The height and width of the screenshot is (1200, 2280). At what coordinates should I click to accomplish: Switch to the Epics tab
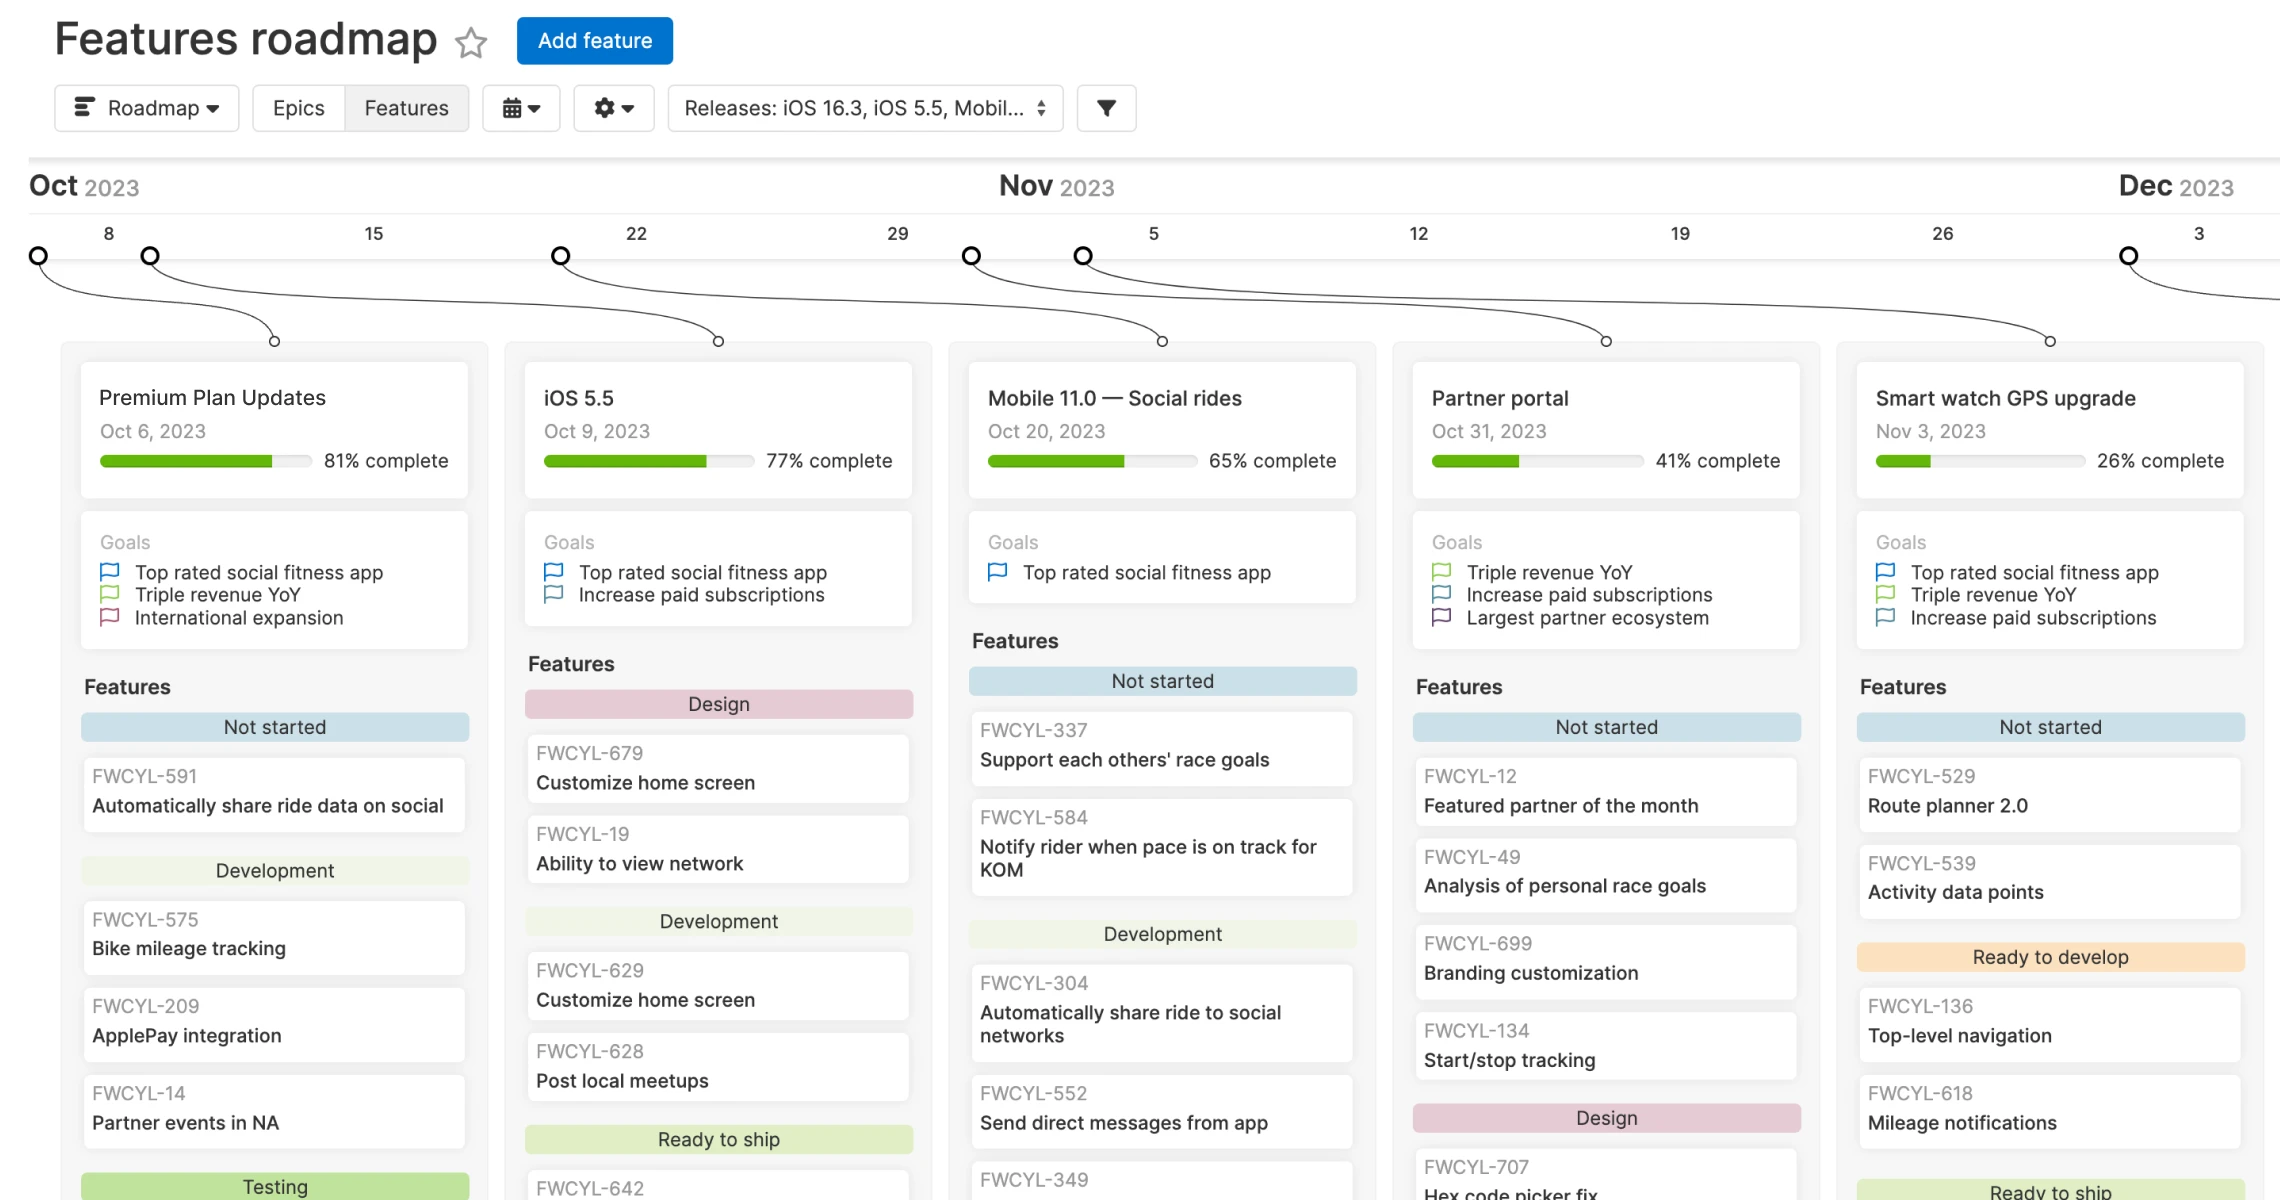298,108
